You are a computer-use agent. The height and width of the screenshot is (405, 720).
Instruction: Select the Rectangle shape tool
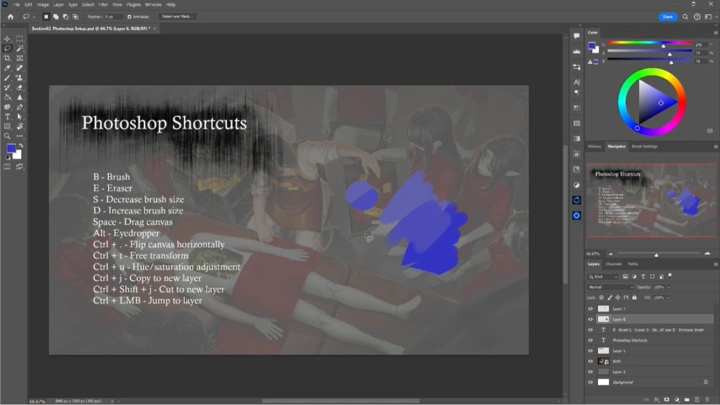(x=7, y=126)
